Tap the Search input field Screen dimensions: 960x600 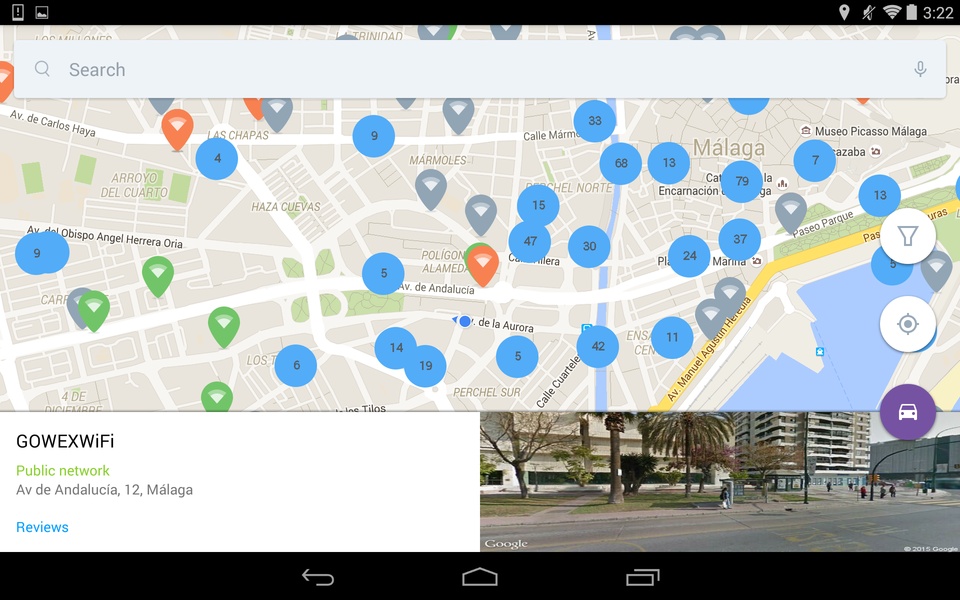point(479,69)
